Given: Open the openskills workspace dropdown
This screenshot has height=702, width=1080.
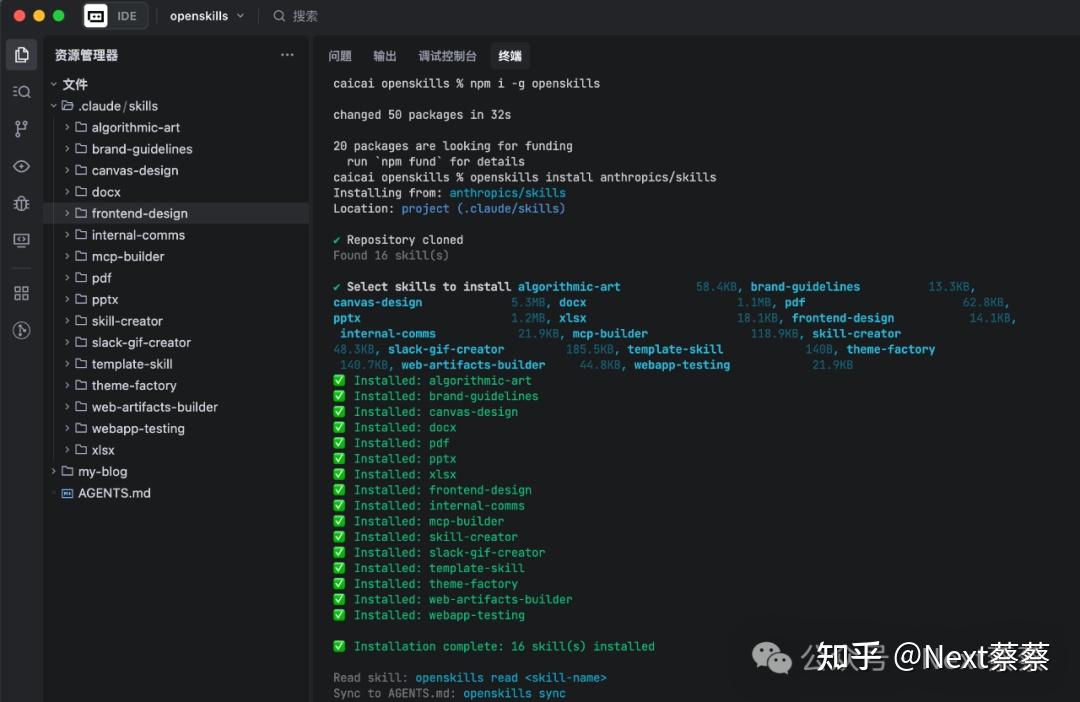Looking at the screenshot, I should pyautogui.click(x=206, y=16).
